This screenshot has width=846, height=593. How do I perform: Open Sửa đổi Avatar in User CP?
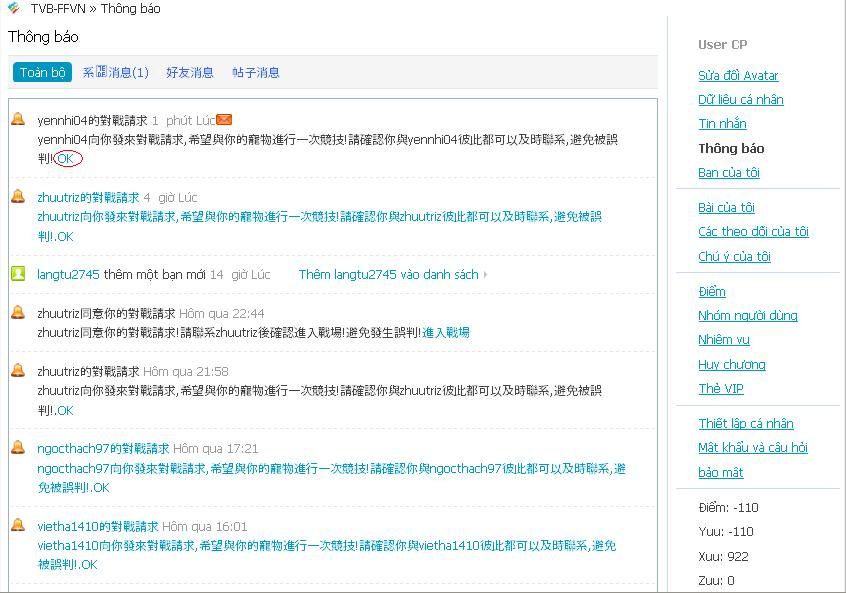pyautogui.click(x=738, y=76)
